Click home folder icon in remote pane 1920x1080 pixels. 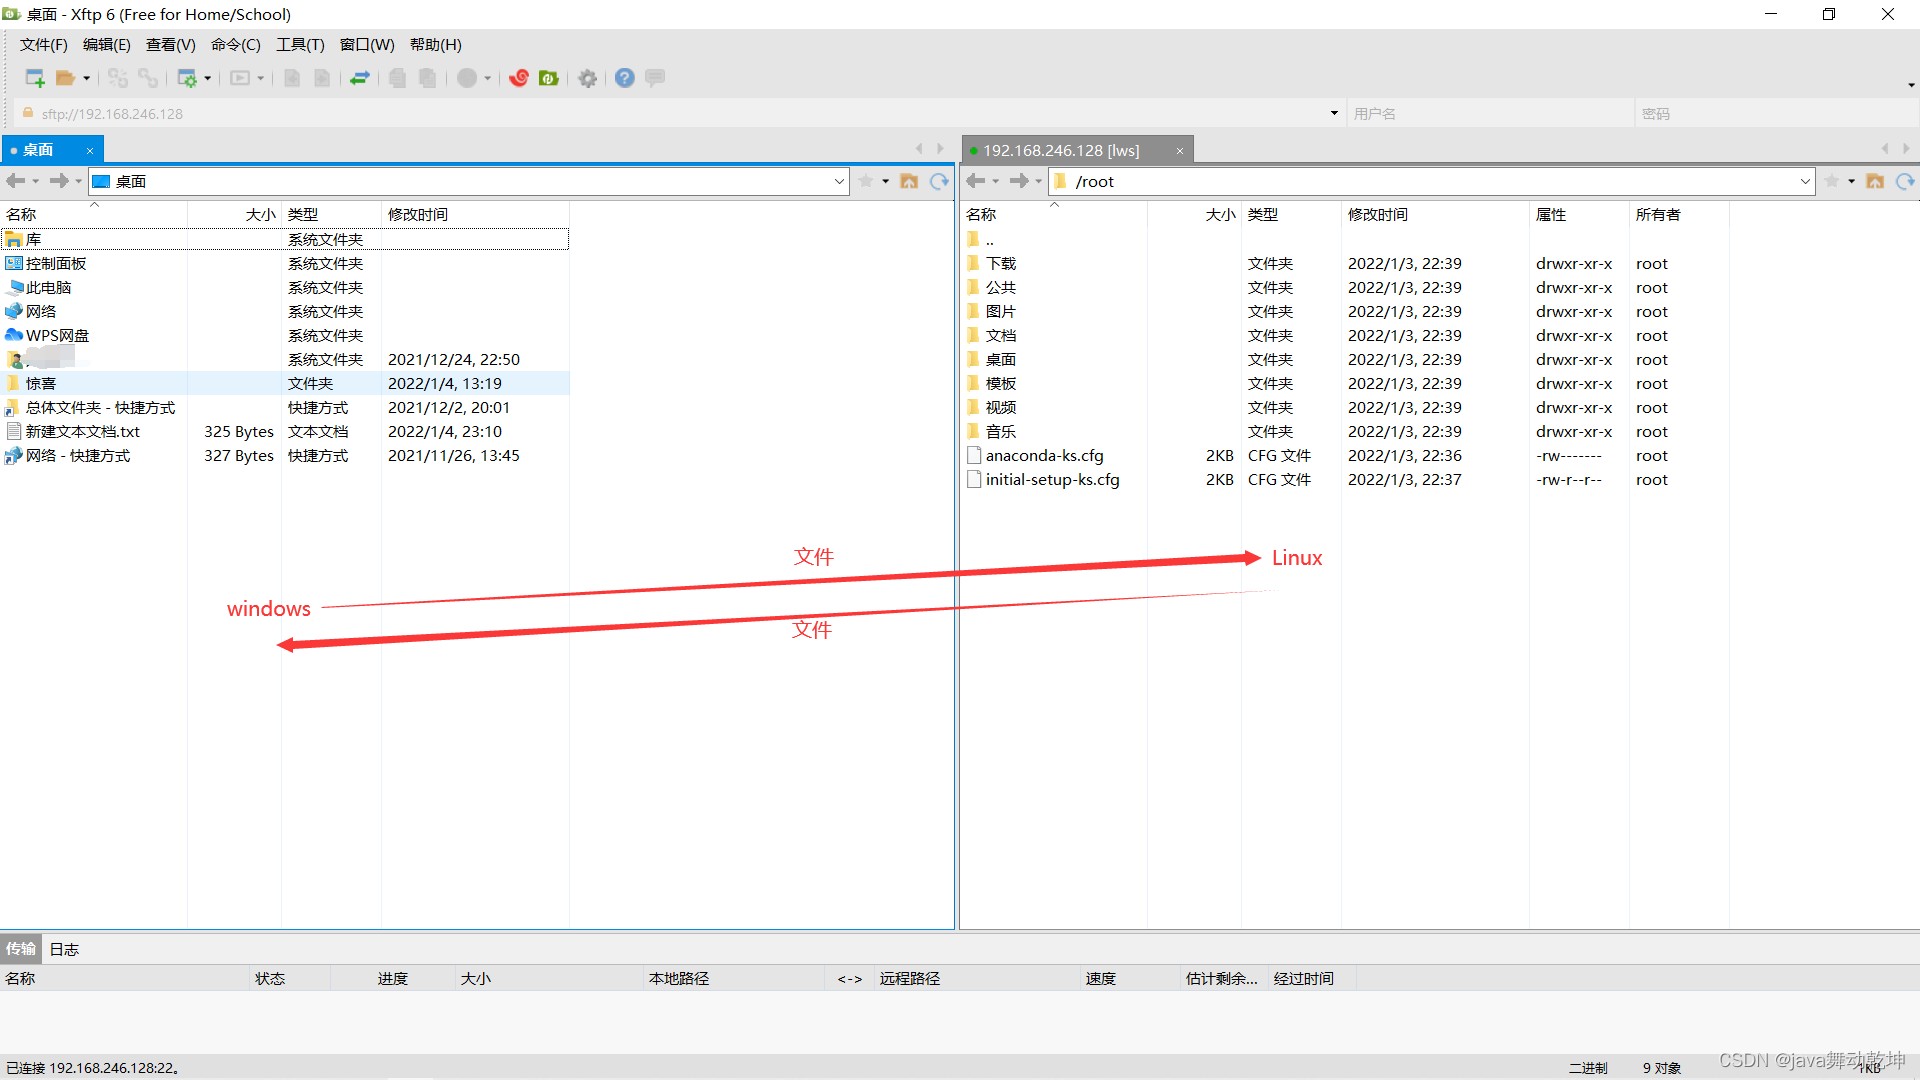coord(1875,181)
